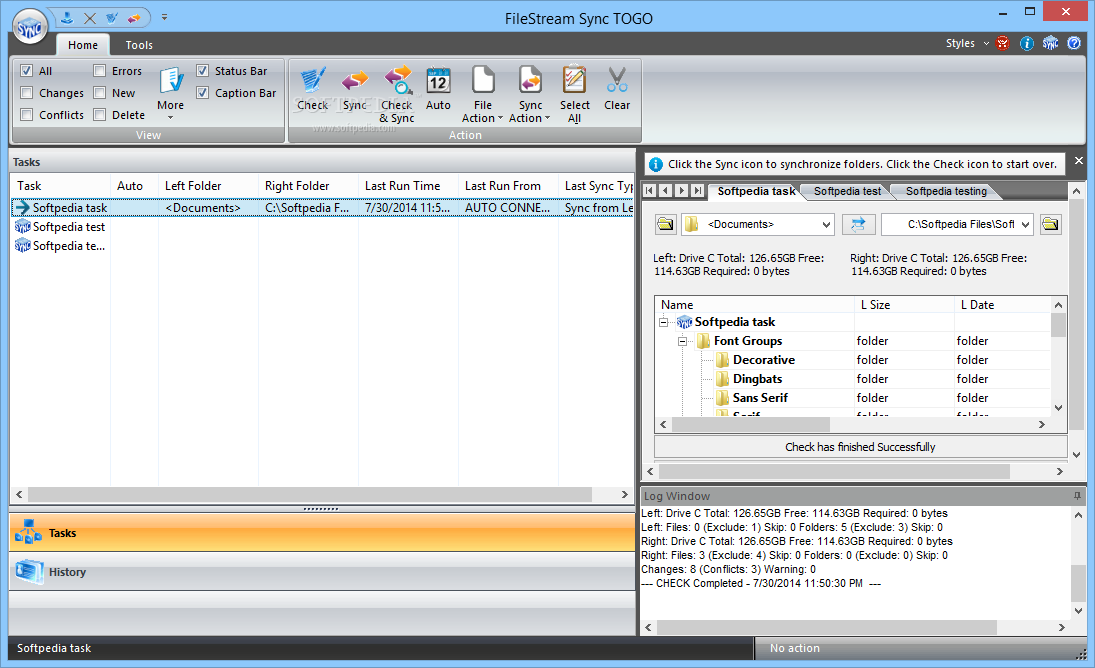This screenshot has width=1095, height=668.
Task: Select the Softpedia testing tab
Action: (946, 191)
